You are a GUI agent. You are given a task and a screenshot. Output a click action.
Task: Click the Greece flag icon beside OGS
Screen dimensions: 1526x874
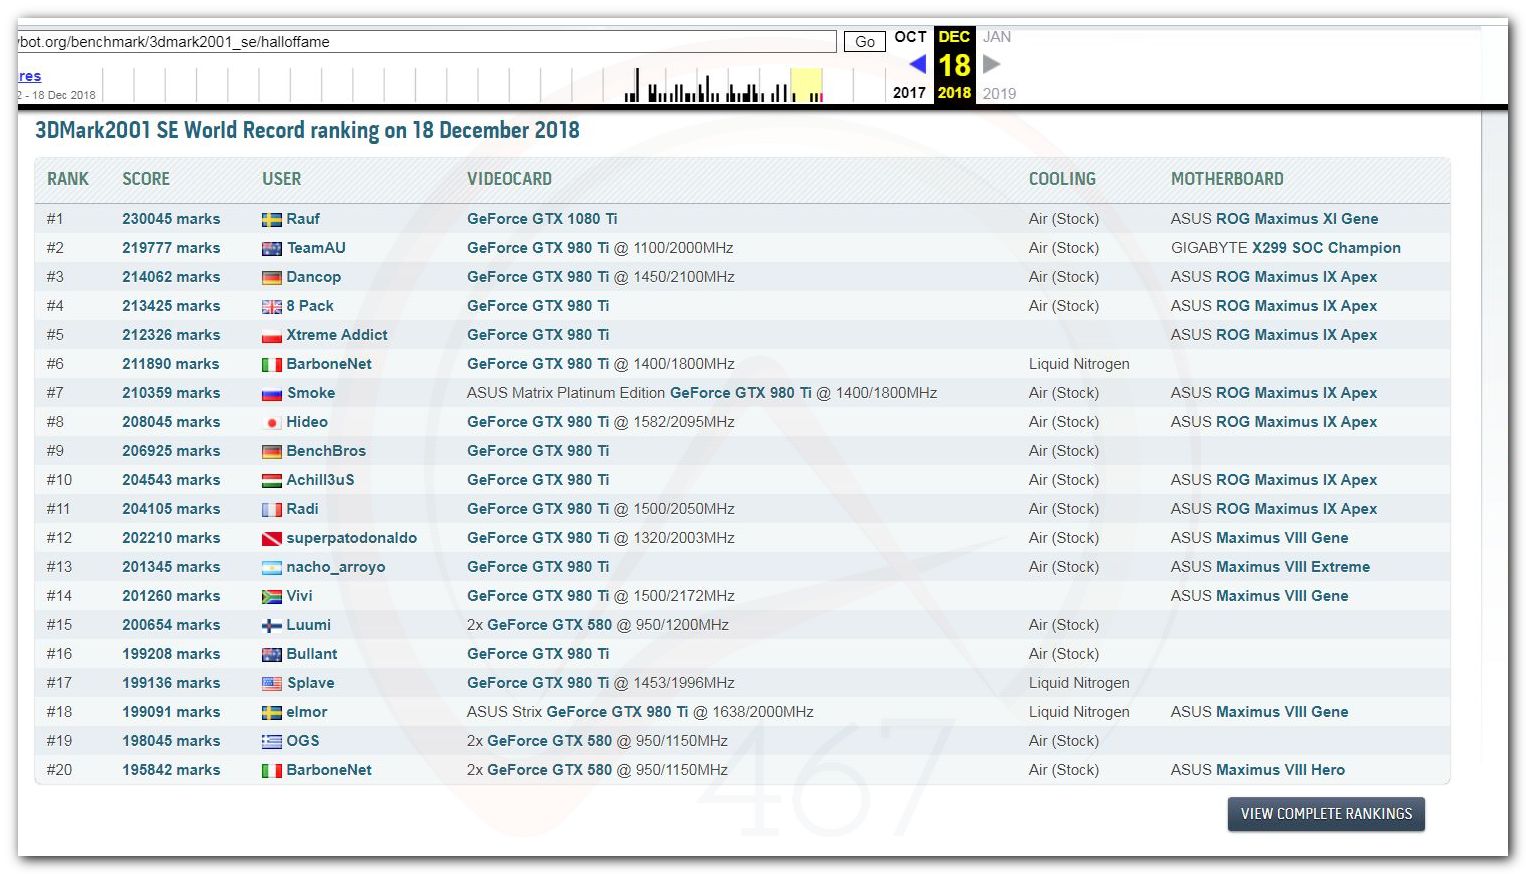pyautogui.click(x=271, y=742)
